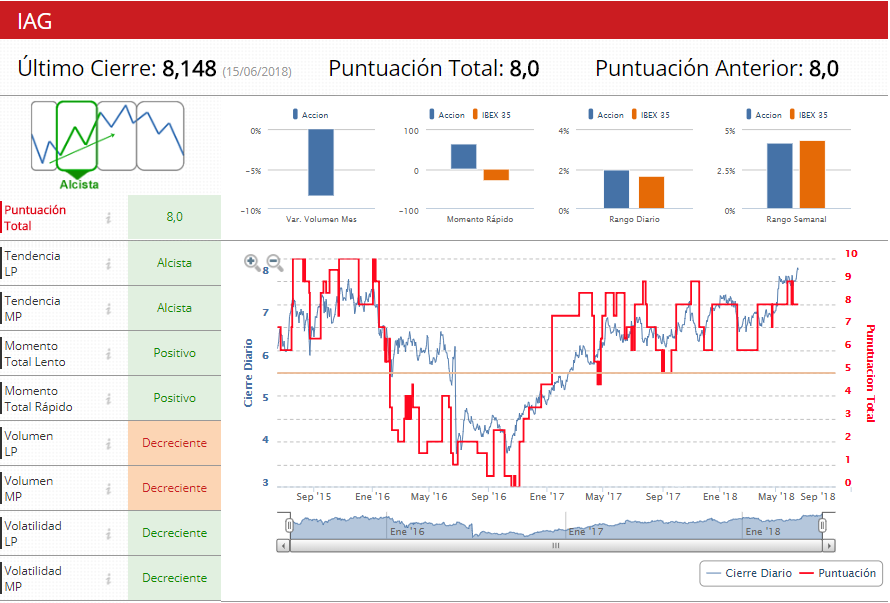Open info icon for Tendencia LP row
Viewport: 890px width, 603px height.
point(108,263)
